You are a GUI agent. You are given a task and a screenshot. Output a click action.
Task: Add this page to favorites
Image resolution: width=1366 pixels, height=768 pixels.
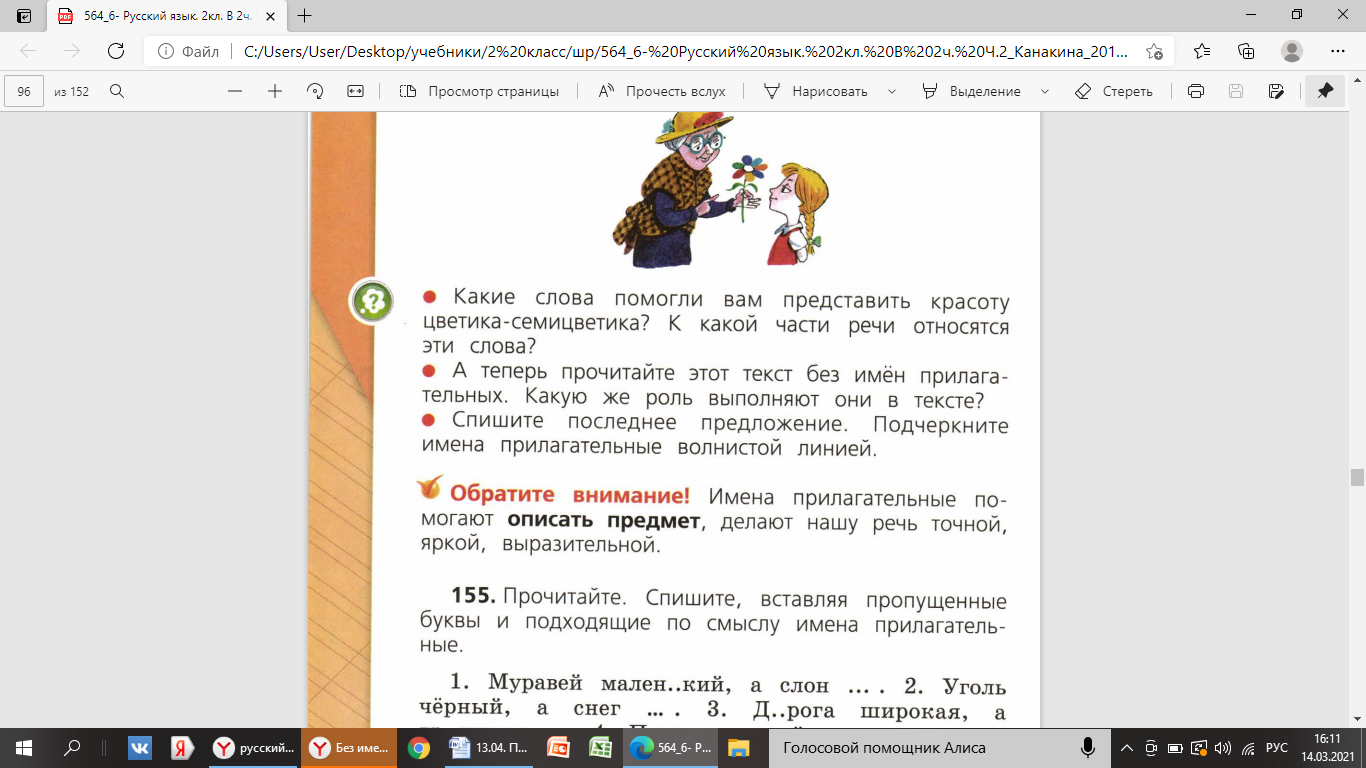click(x=1155, y=51)
